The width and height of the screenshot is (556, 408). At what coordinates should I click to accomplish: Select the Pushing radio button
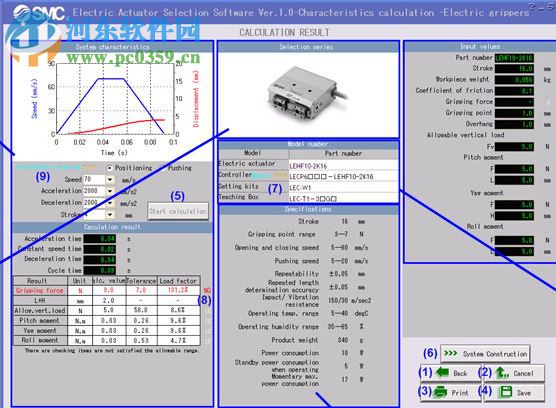[x=164, y=168]
